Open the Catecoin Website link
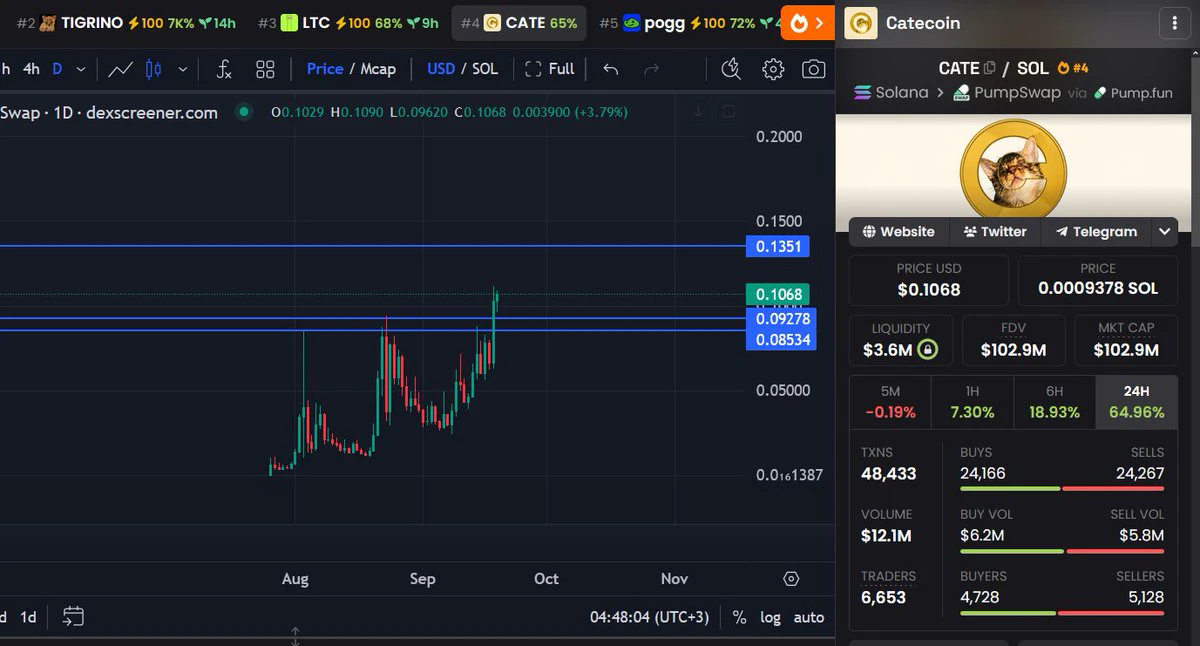 coord(899,231)
